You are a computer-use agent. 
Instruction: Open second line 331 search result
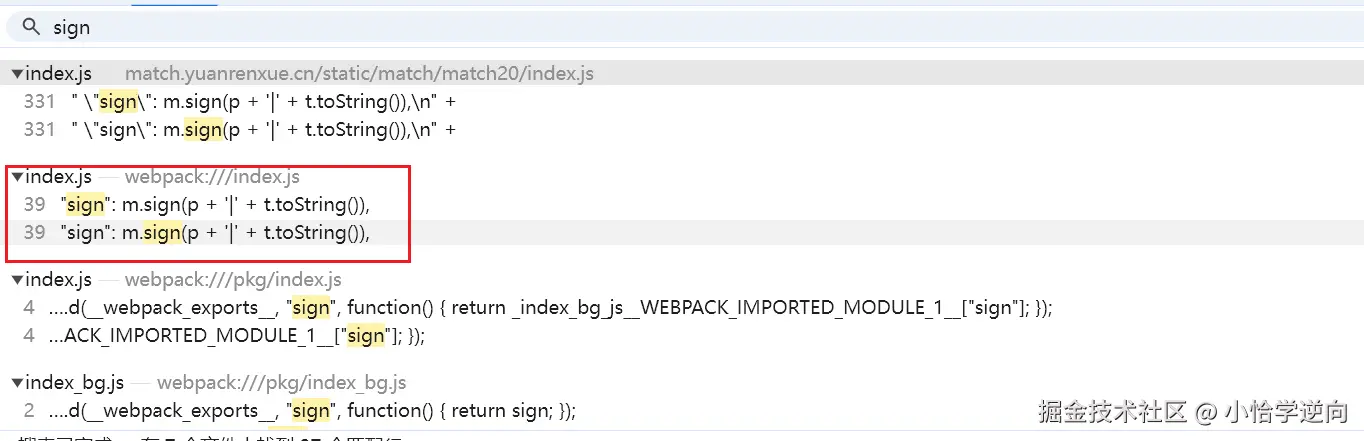(264, 129)
